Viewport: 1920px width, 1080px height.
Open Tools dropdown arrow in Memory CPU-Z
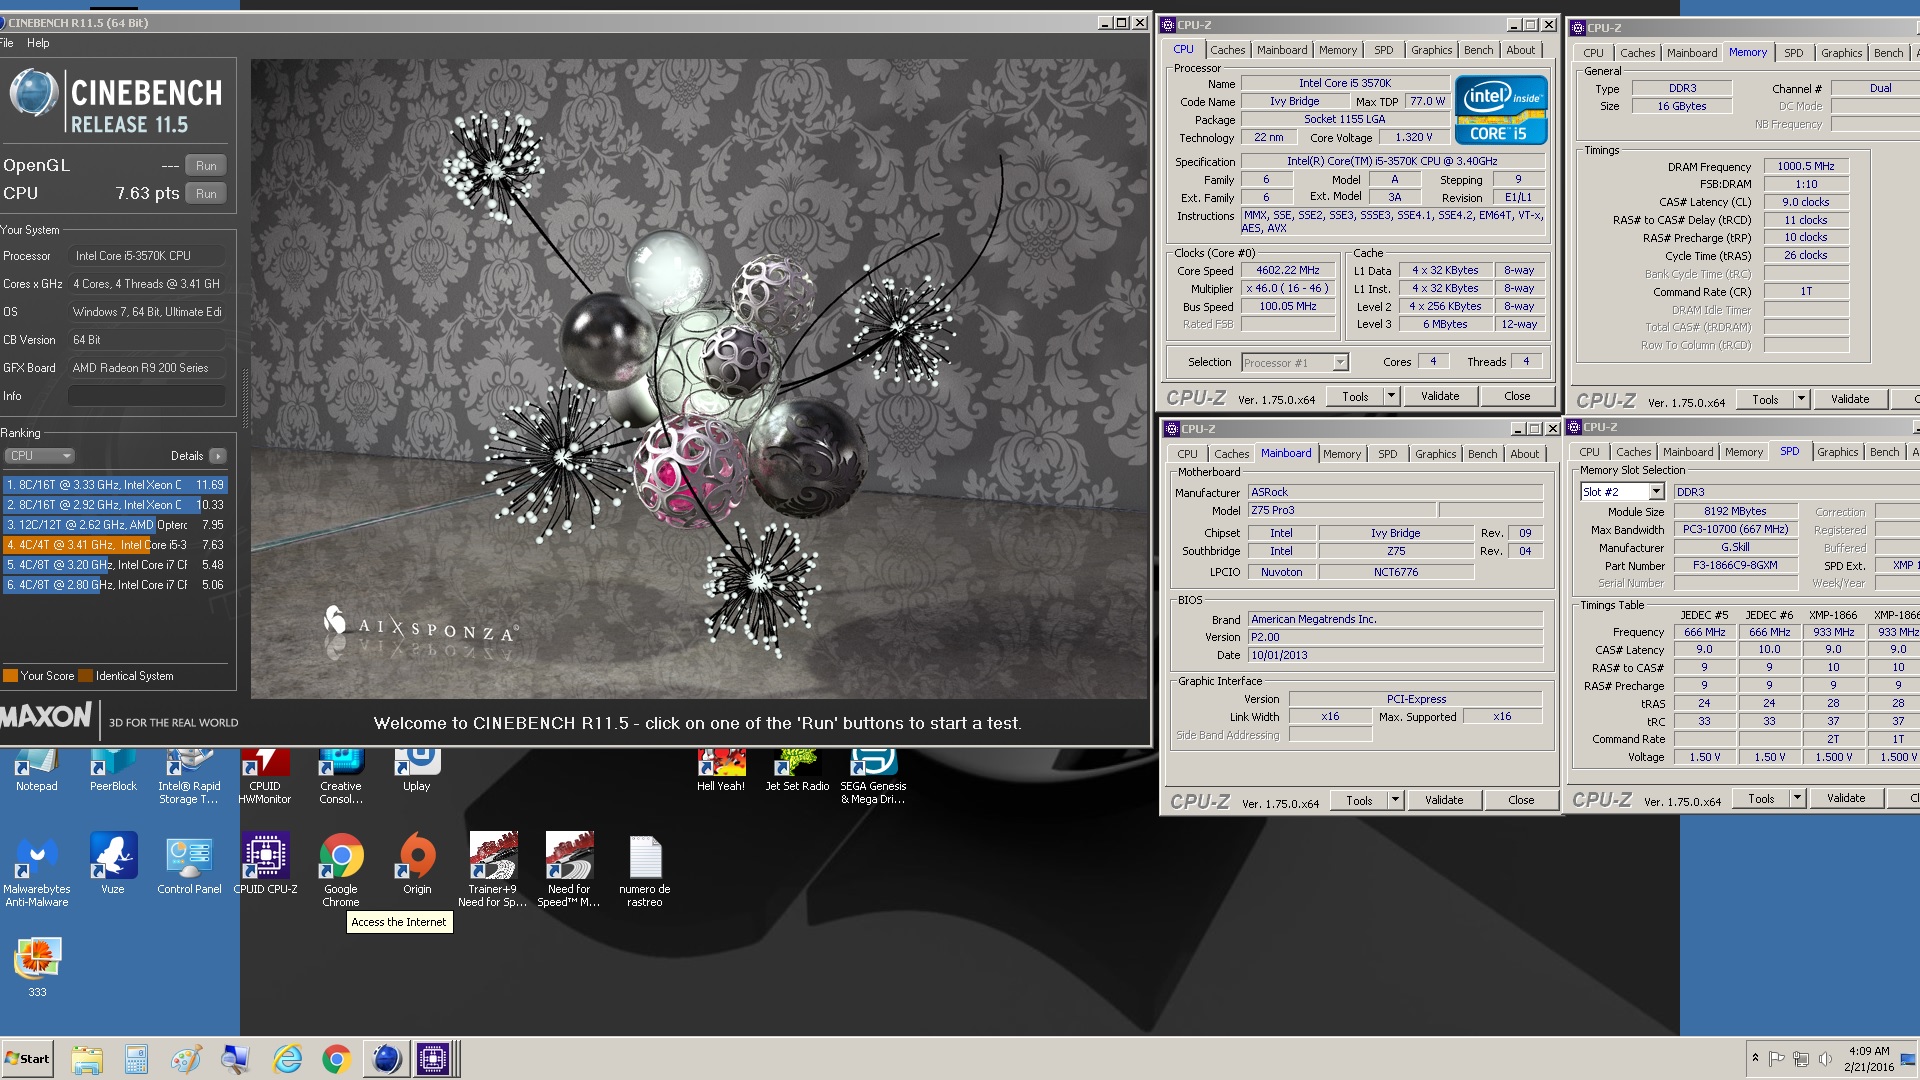[1801, 400]
